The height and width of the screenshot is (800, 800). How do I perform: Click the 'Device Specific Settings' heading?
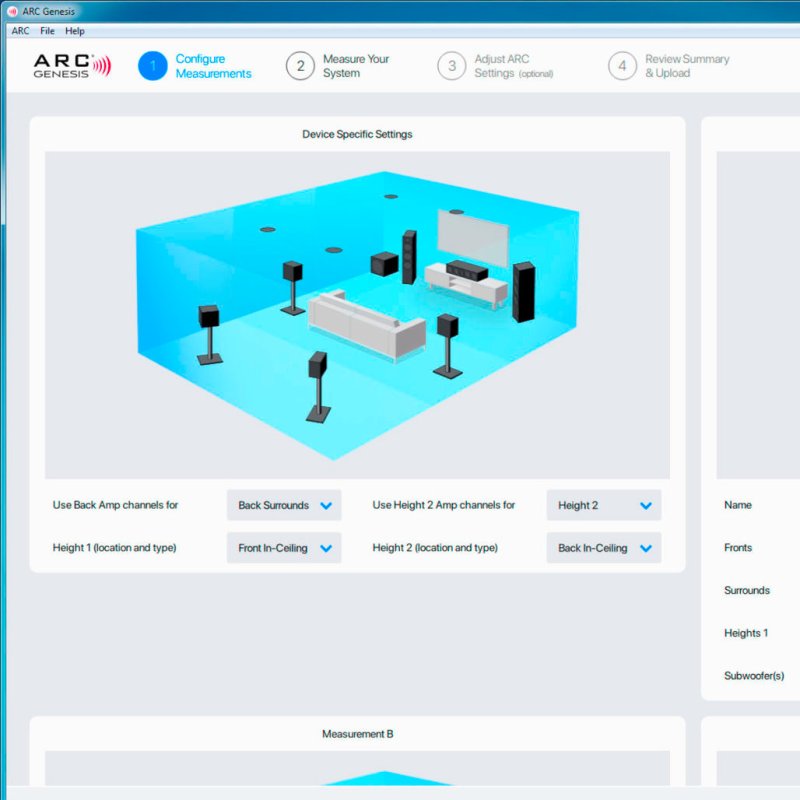[x=357, y=134]
